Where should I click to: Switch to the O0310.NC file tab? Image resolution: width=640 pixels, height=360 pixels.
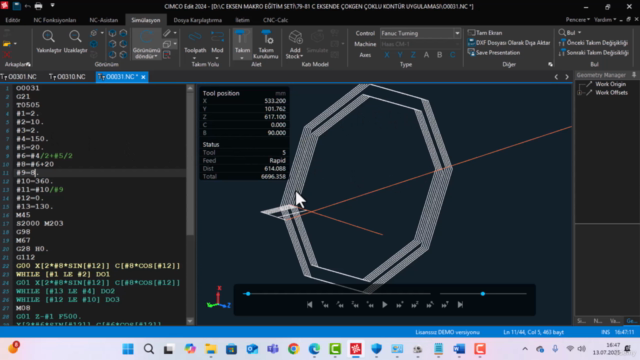click(x=68, y=77)
